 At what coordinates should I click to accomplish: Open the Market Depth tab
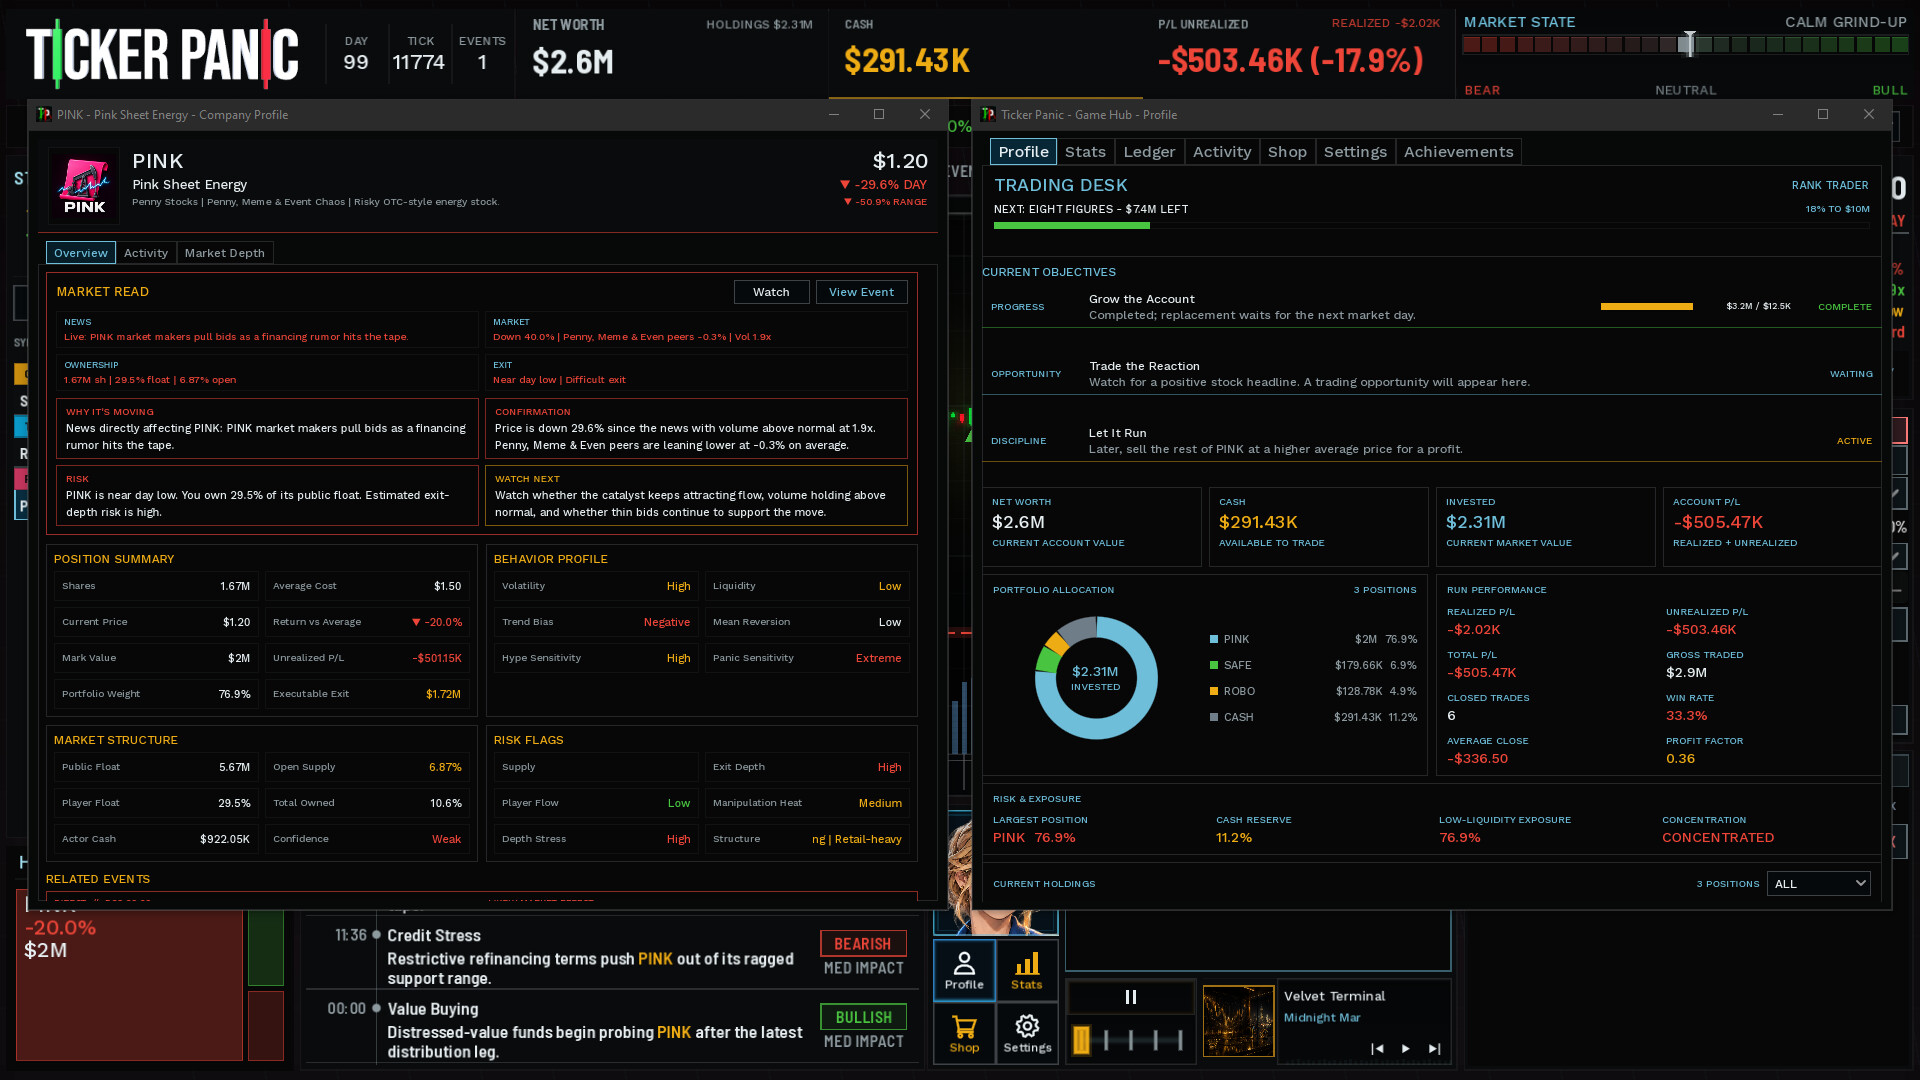225,253
